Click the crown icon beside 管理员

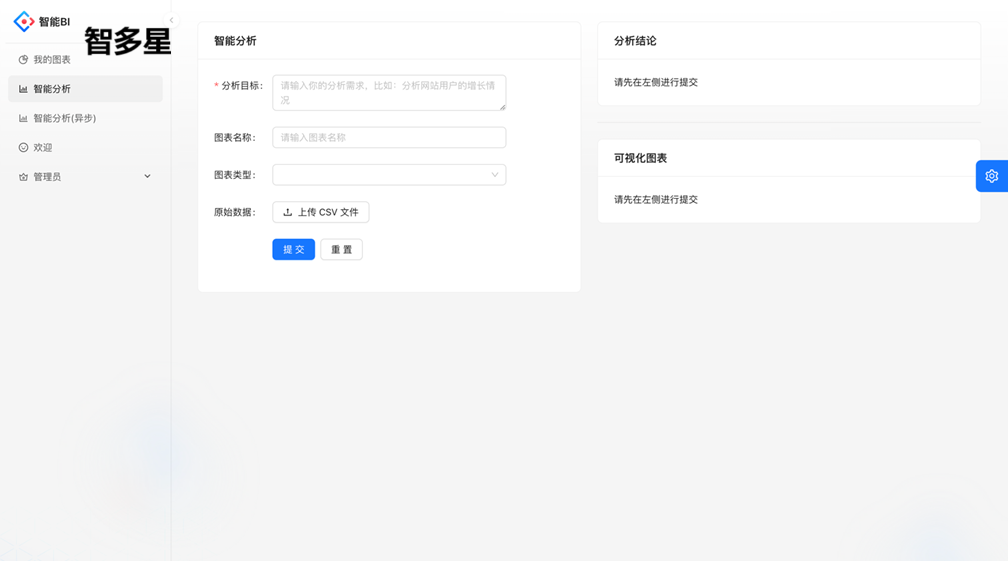[x=23, y=177]
